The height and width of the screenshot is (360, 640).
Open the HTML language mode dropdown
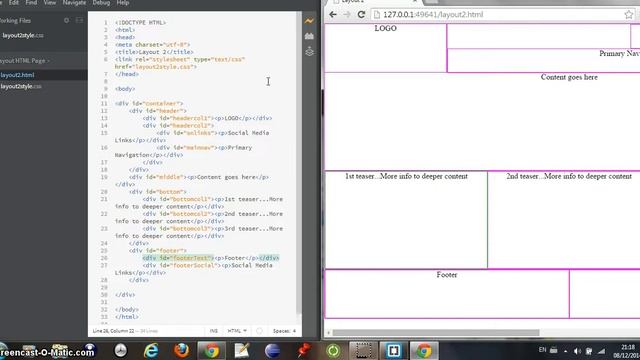pyautogui.click(x=237, y=331)
